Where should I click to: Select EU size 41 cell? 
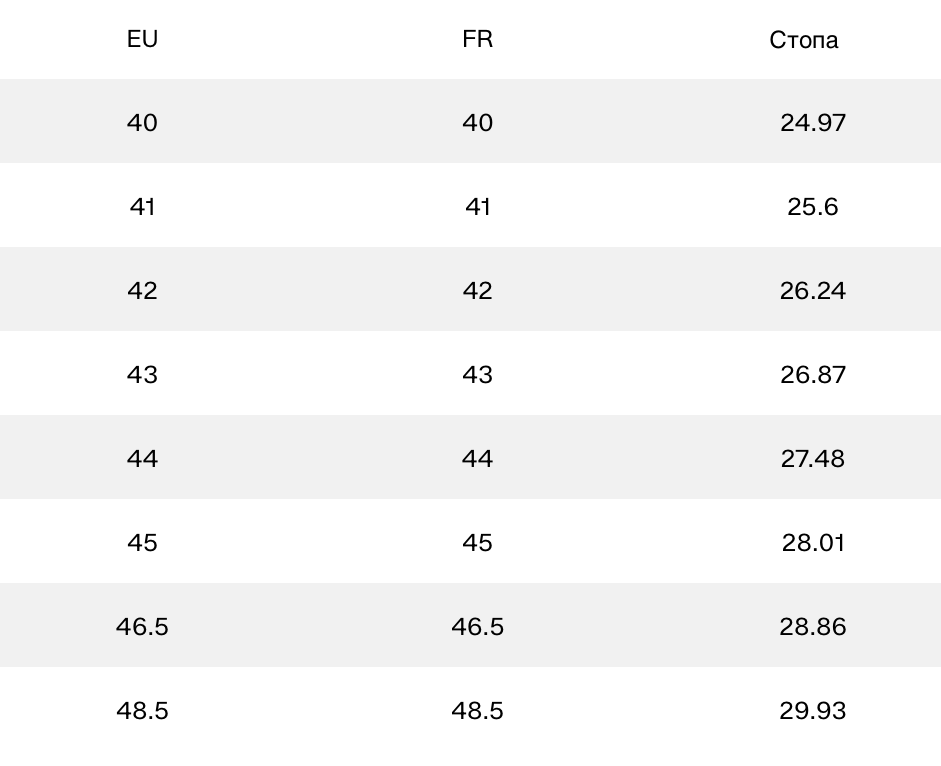(x=142, y=206)
